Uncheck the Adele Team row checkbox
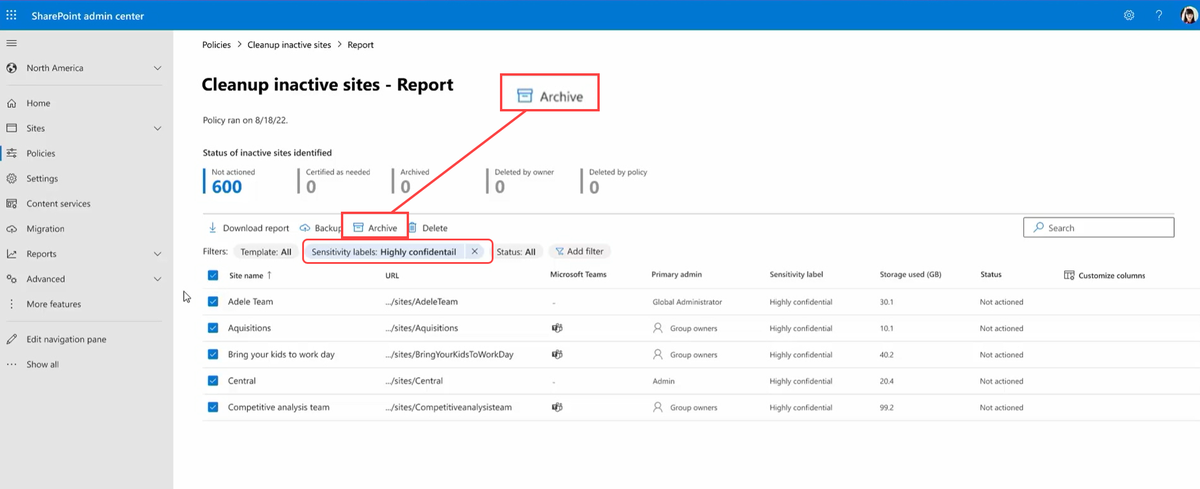Viewport: 1200px width, 489px height. (x=213, y=301)
